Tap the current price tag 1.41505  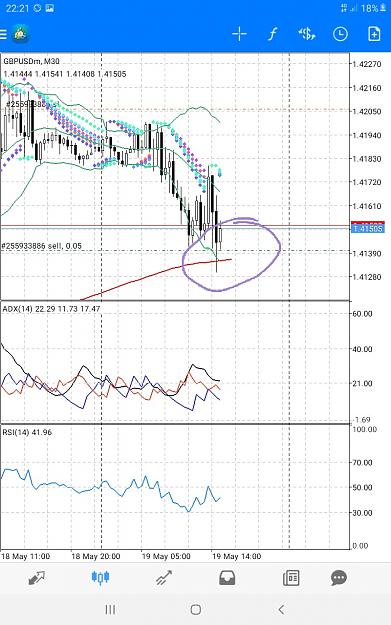click(x=367, y=229)
